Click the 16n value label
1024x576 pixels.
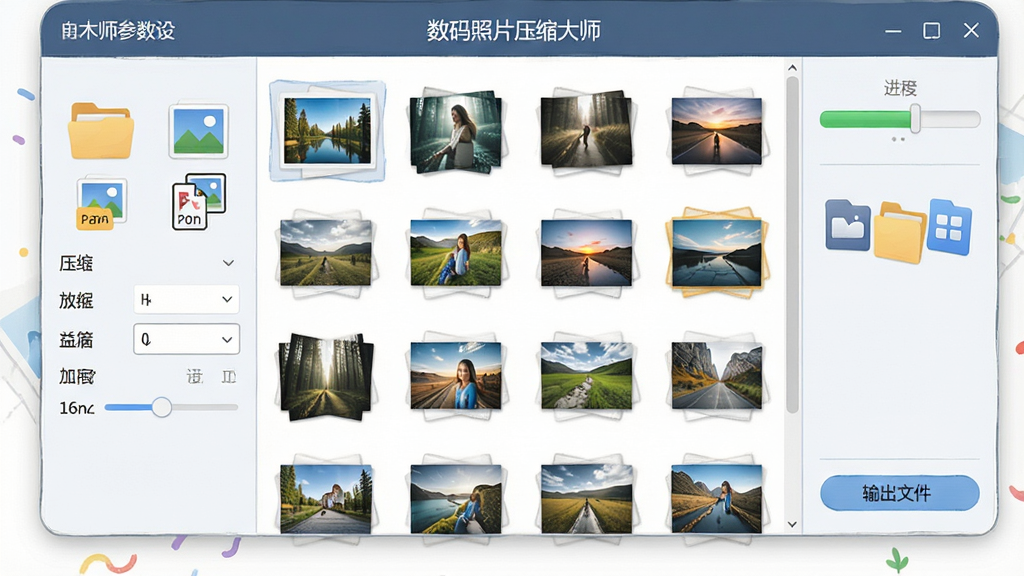point(76,408)
